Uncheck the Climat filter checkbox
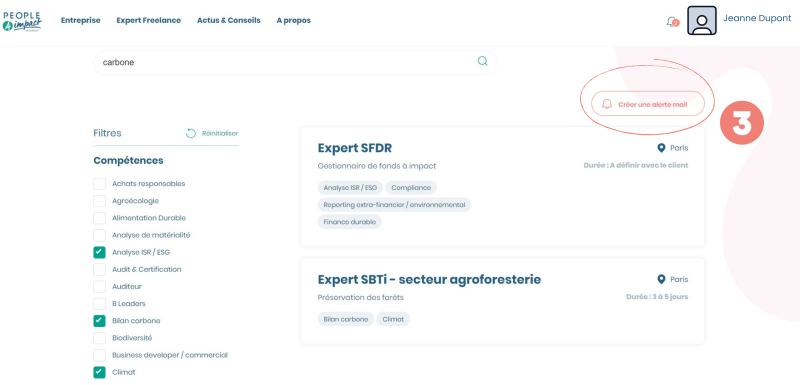Image resolution: width=800 pixels, height=385 pixels. 99,372
